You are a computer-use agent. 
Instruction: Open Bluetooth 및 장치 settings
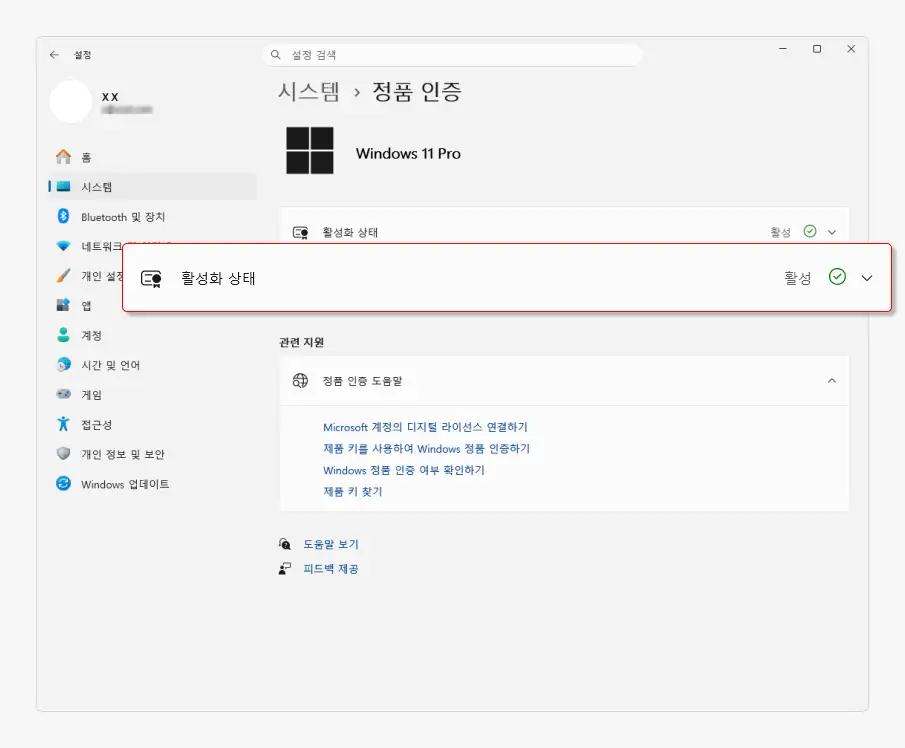pyautogui.click(x=152, y=216)
